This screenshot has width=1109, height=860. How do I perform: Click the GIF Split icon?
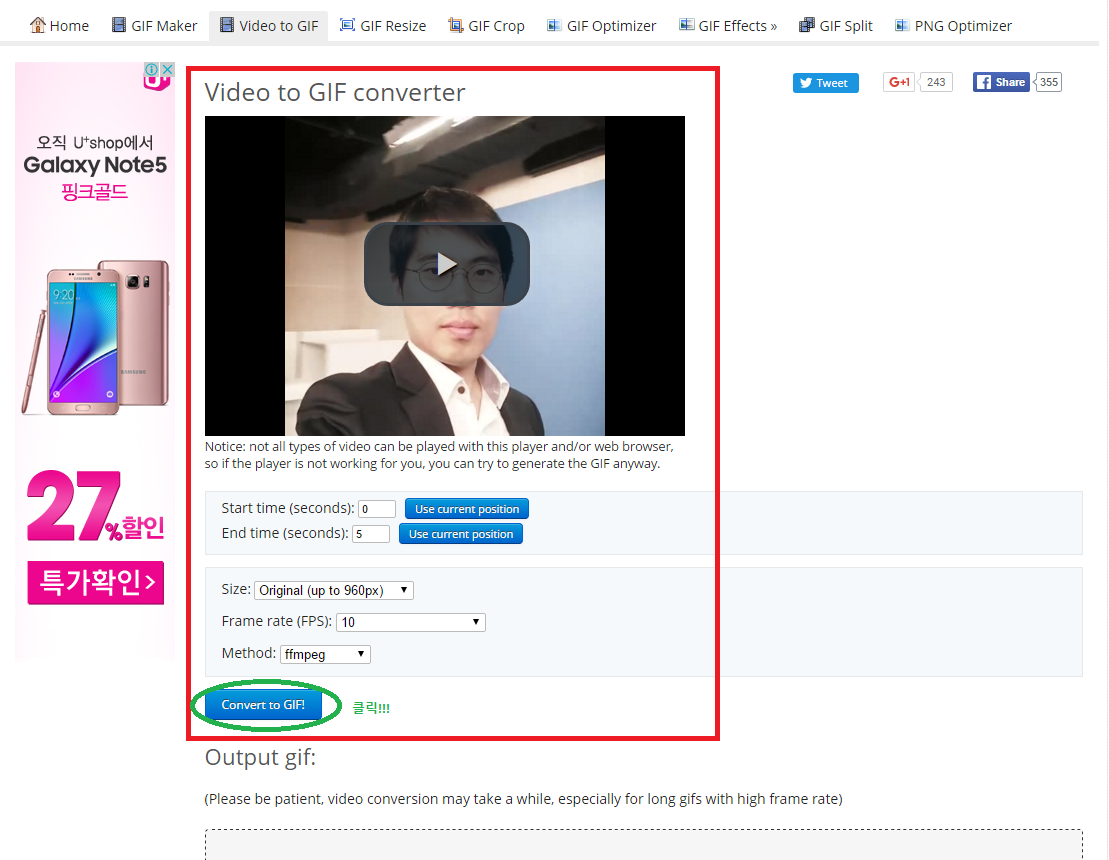point(806,25)
